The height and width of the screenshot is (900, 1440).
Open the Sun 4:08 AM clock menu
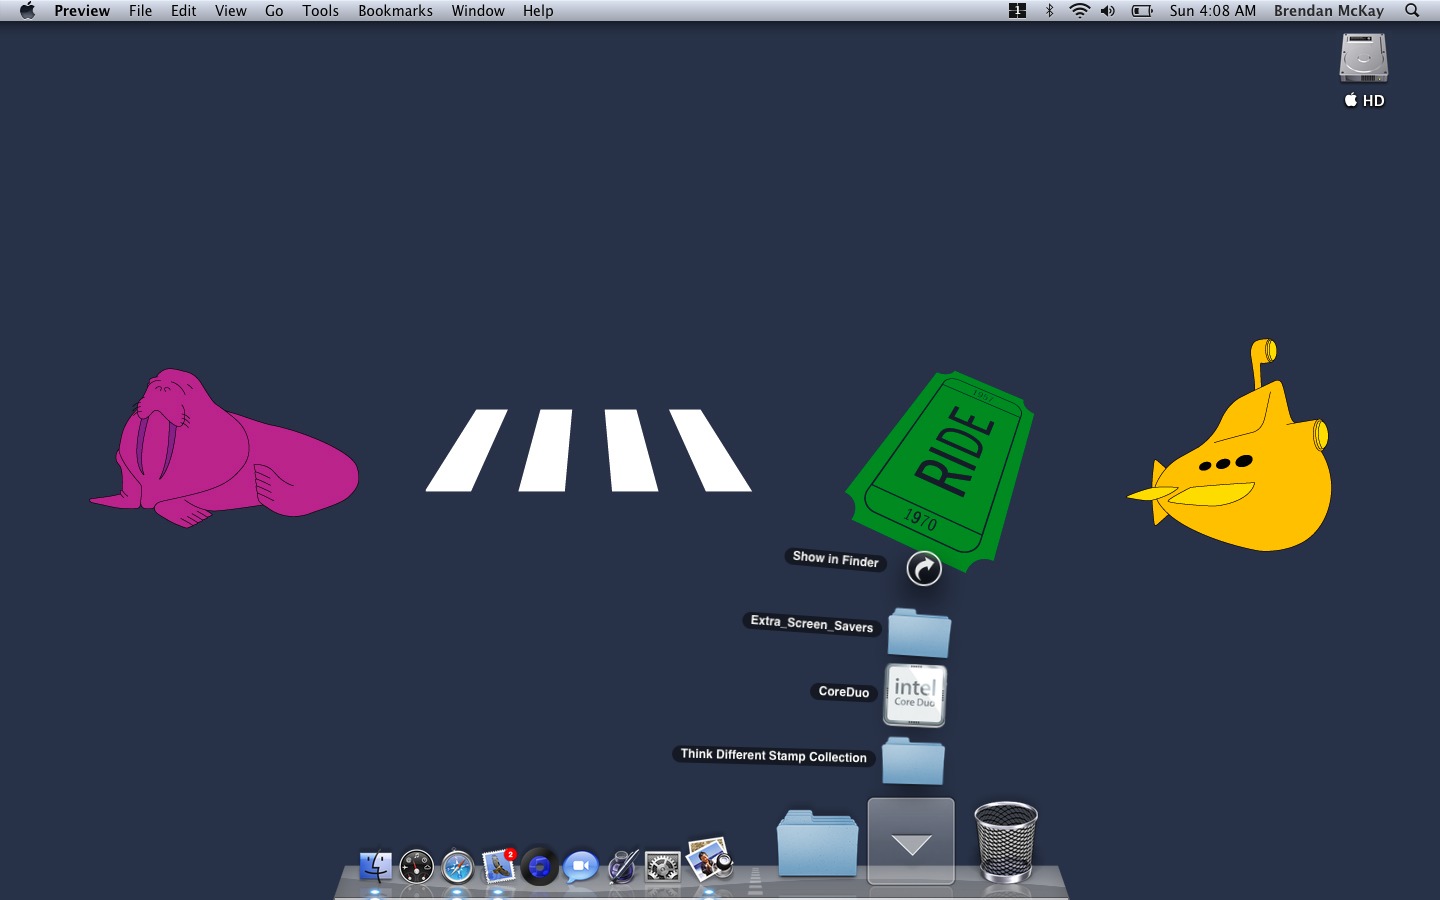click(x=1212, y=11)
